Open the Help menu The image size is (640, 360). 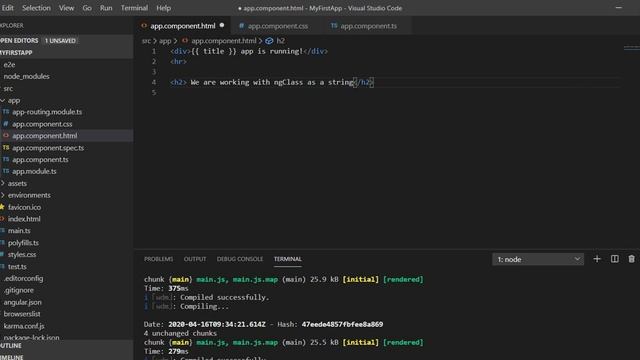164,8
